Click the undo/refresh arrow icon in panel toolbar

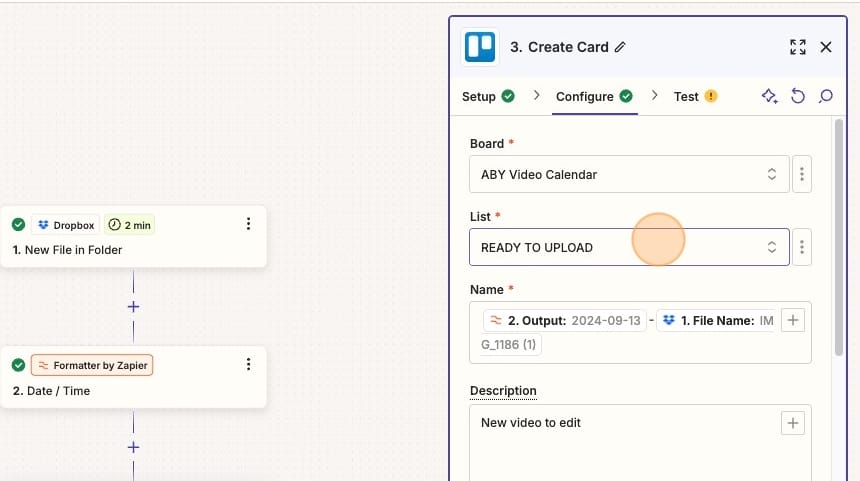pyautogui.click(x=797, y=97)
